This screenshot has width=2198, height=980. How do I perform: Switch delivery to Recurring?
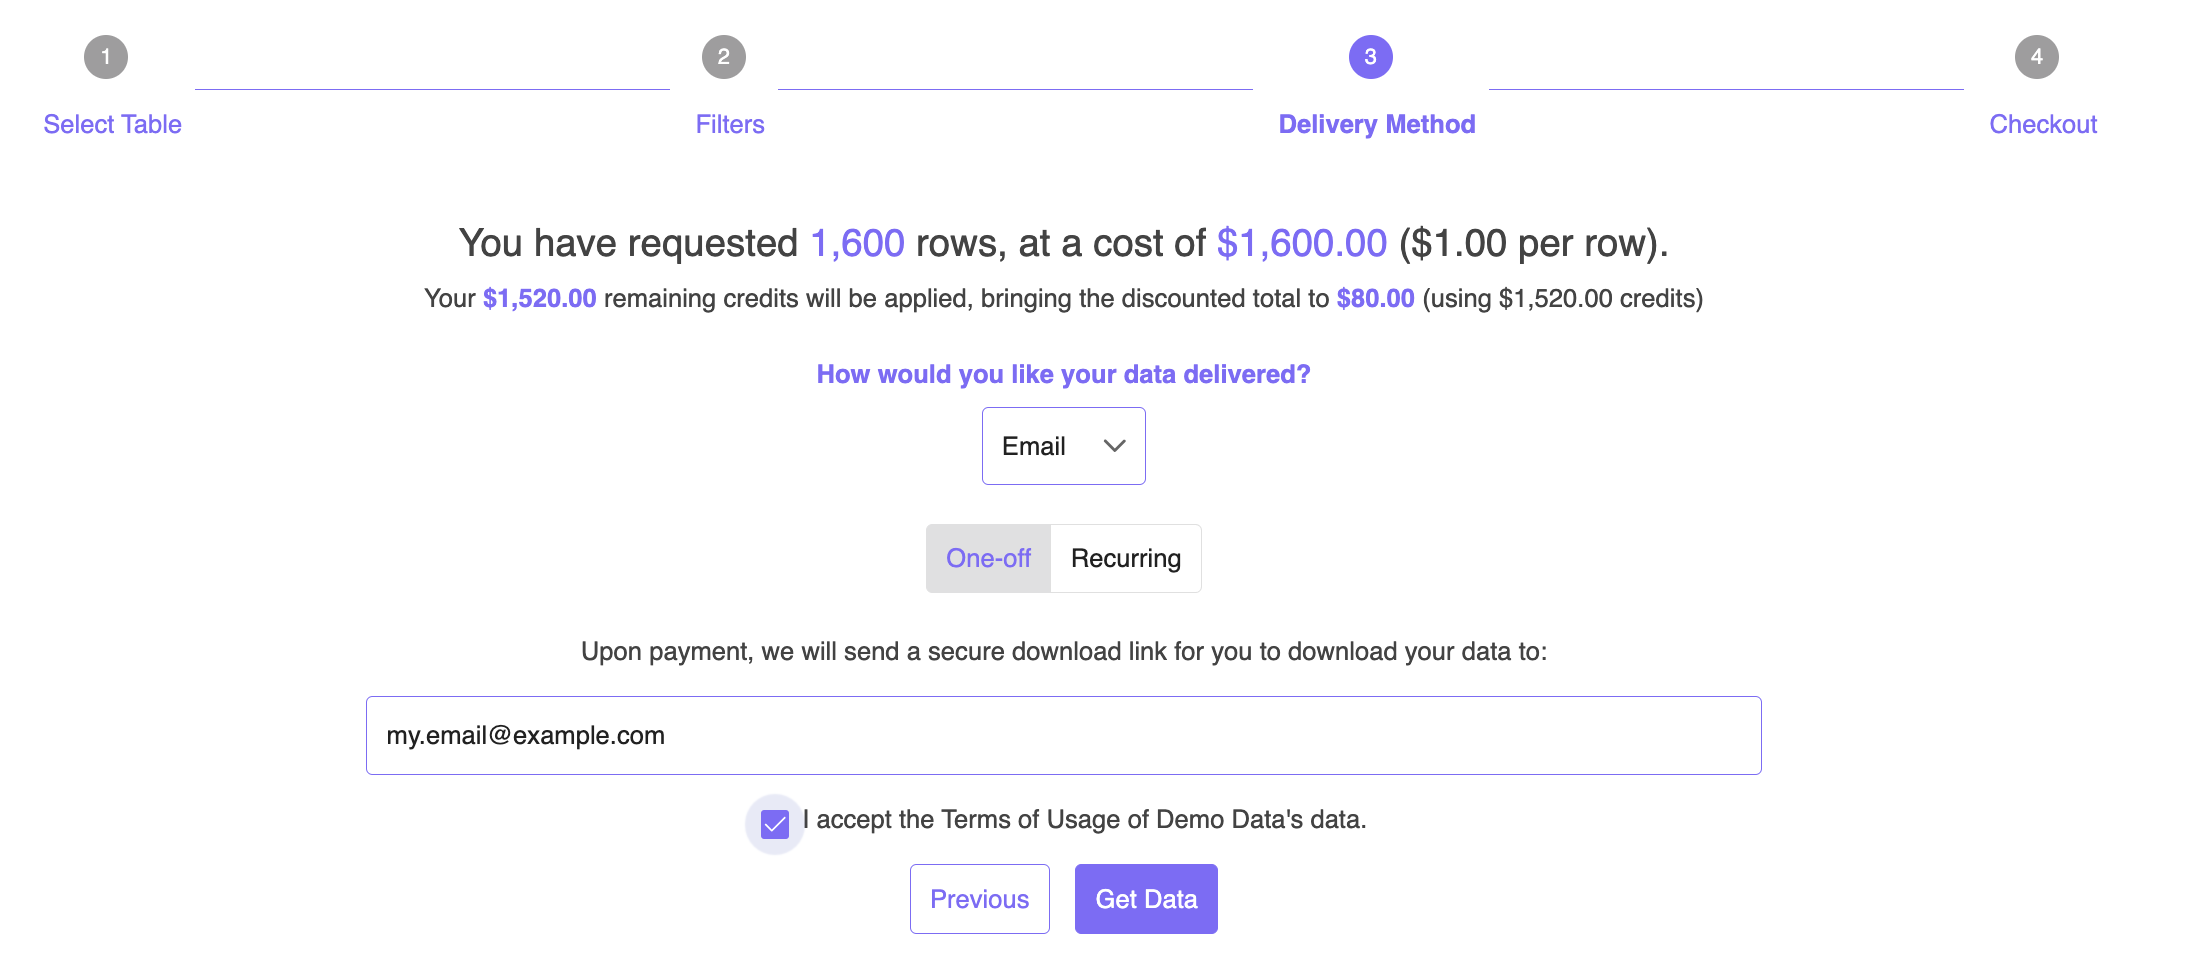[1125, 558]
